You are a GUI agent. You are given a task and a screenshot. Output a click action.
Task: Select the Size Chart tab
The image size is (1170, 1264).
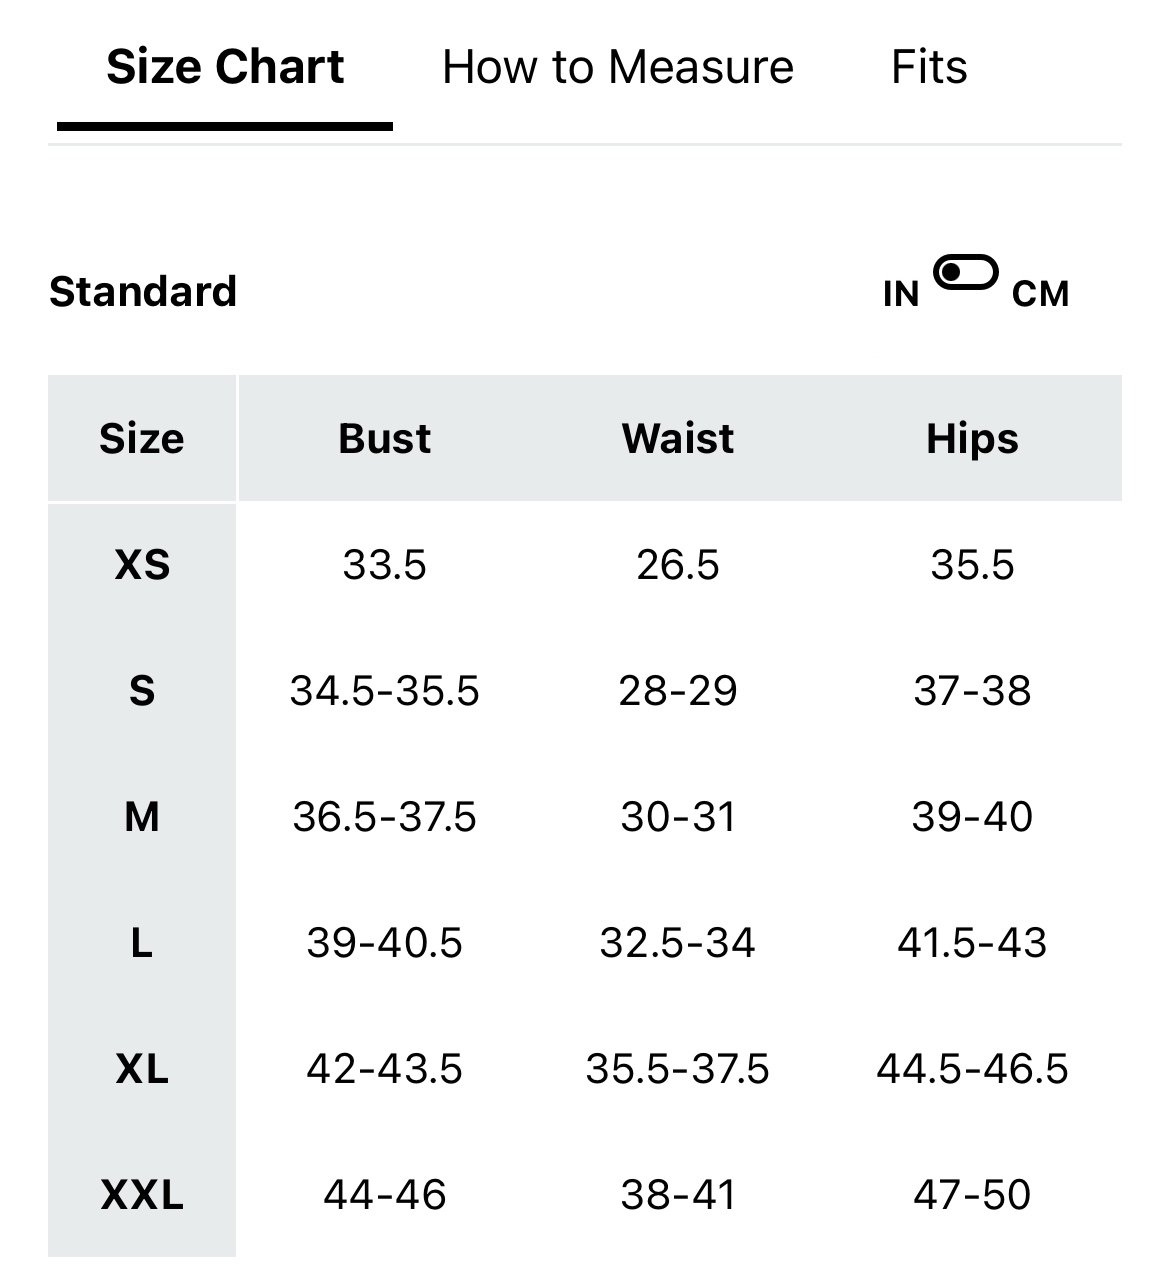click(225, 67)
